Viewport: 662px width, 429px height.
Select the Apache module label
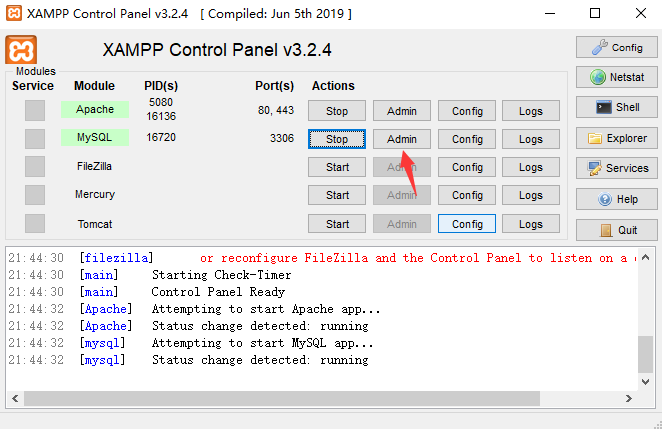coord(95,109)
